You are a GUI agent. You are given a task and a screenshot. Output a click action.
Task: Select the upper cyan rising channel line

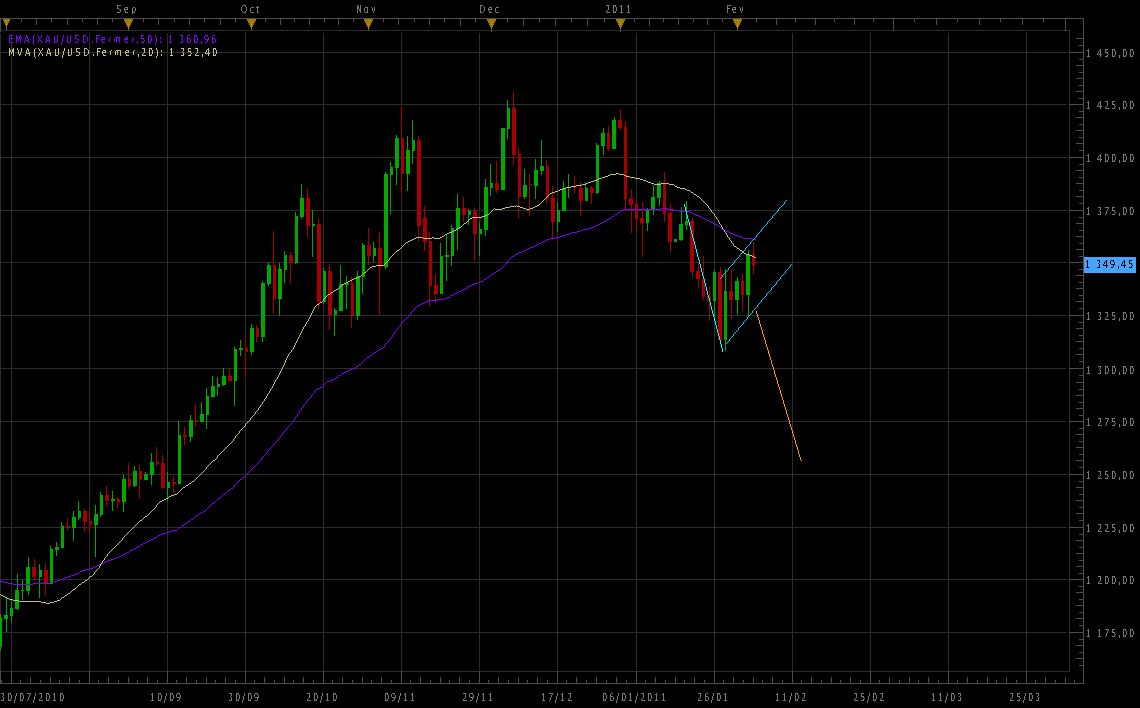(753, 238)
